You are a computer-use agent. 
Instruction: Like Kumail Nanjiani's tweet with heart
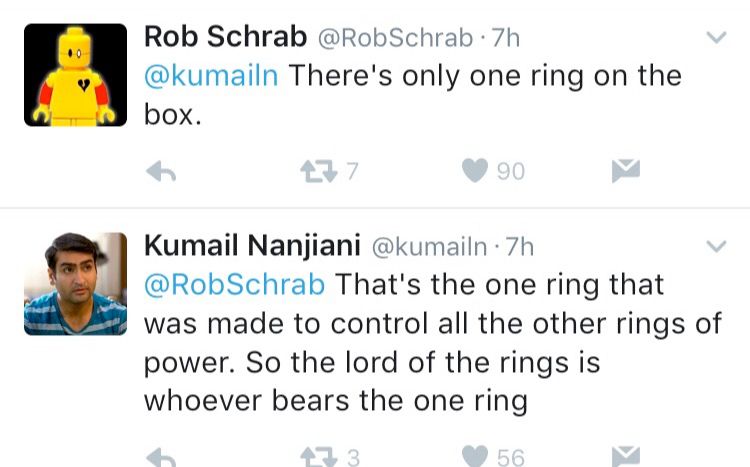point(474,457)
